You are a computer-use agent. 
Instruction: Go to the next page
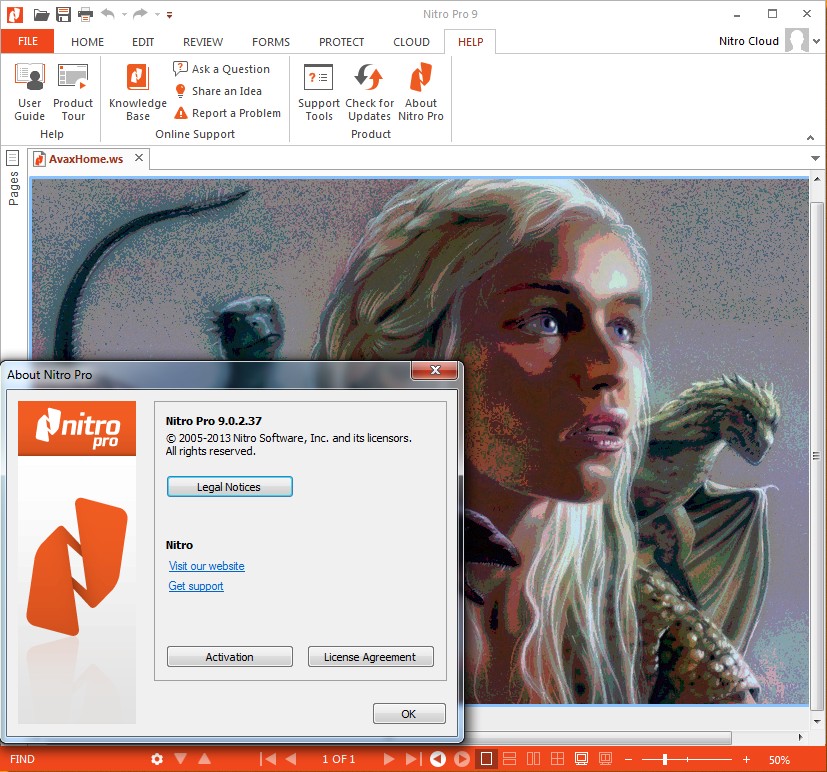389,759
